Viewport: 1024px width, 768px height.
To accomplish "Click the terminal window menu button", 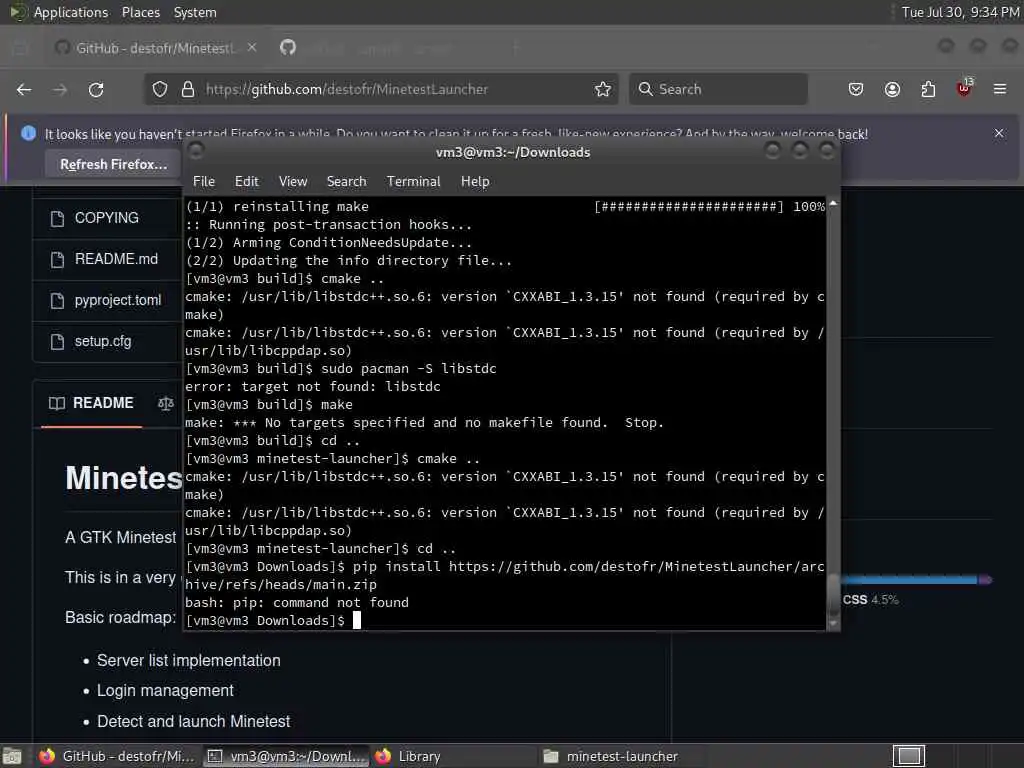I will click(x=195, y=152).
